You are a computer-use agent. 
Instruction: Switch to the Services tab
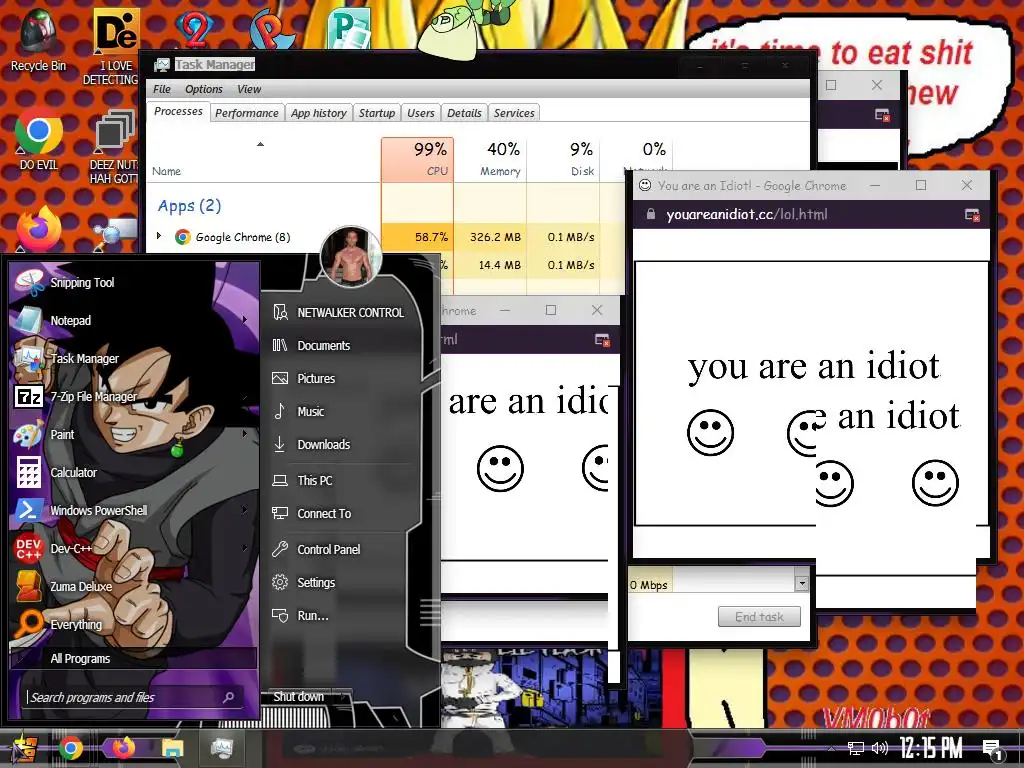[514, 113]
